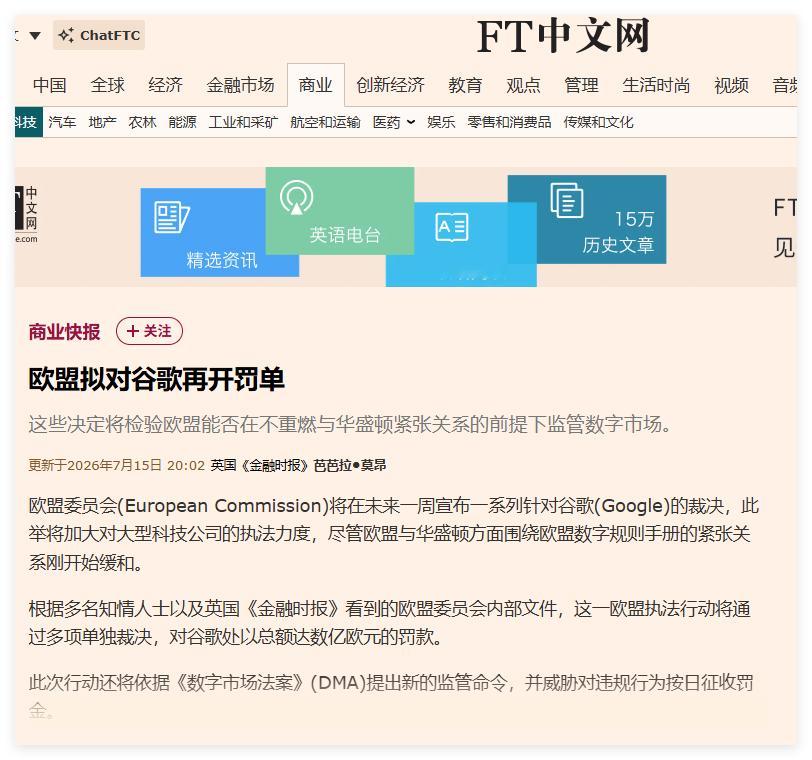The height and width of the screenshot is (760, 812).
Task: Select the 经济 navigation item
Action: tap(165, 85)
